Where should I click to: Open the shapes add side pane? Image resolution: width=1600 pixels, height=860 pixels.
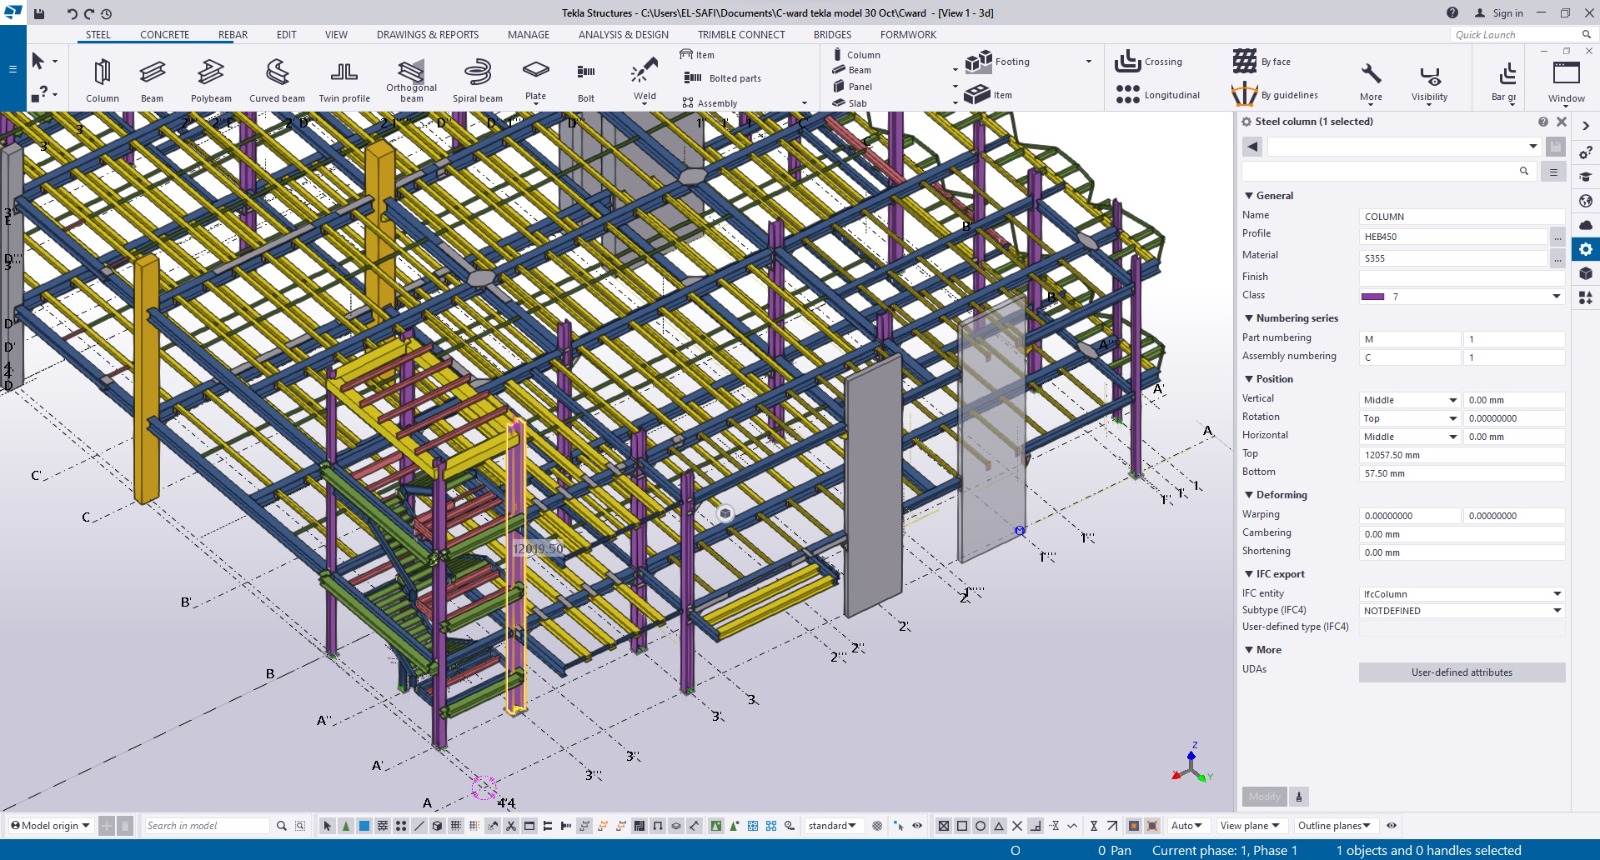pos(1586,297)
